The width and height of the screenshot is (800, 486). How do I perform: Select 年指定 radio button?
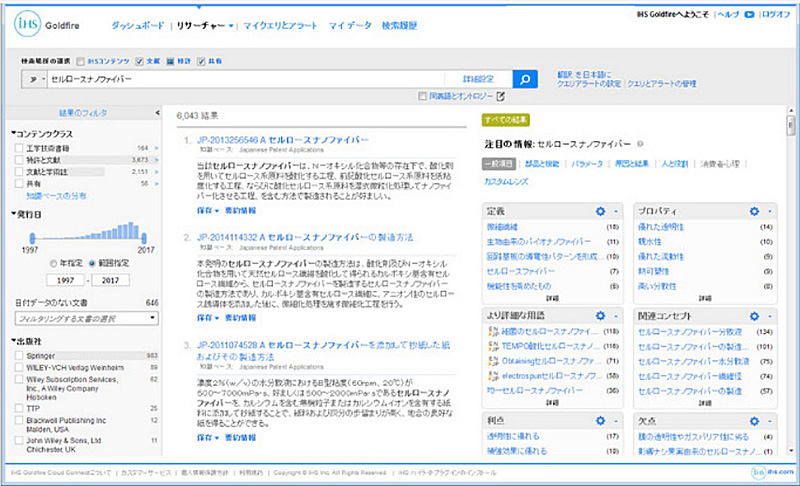(53, 263)
